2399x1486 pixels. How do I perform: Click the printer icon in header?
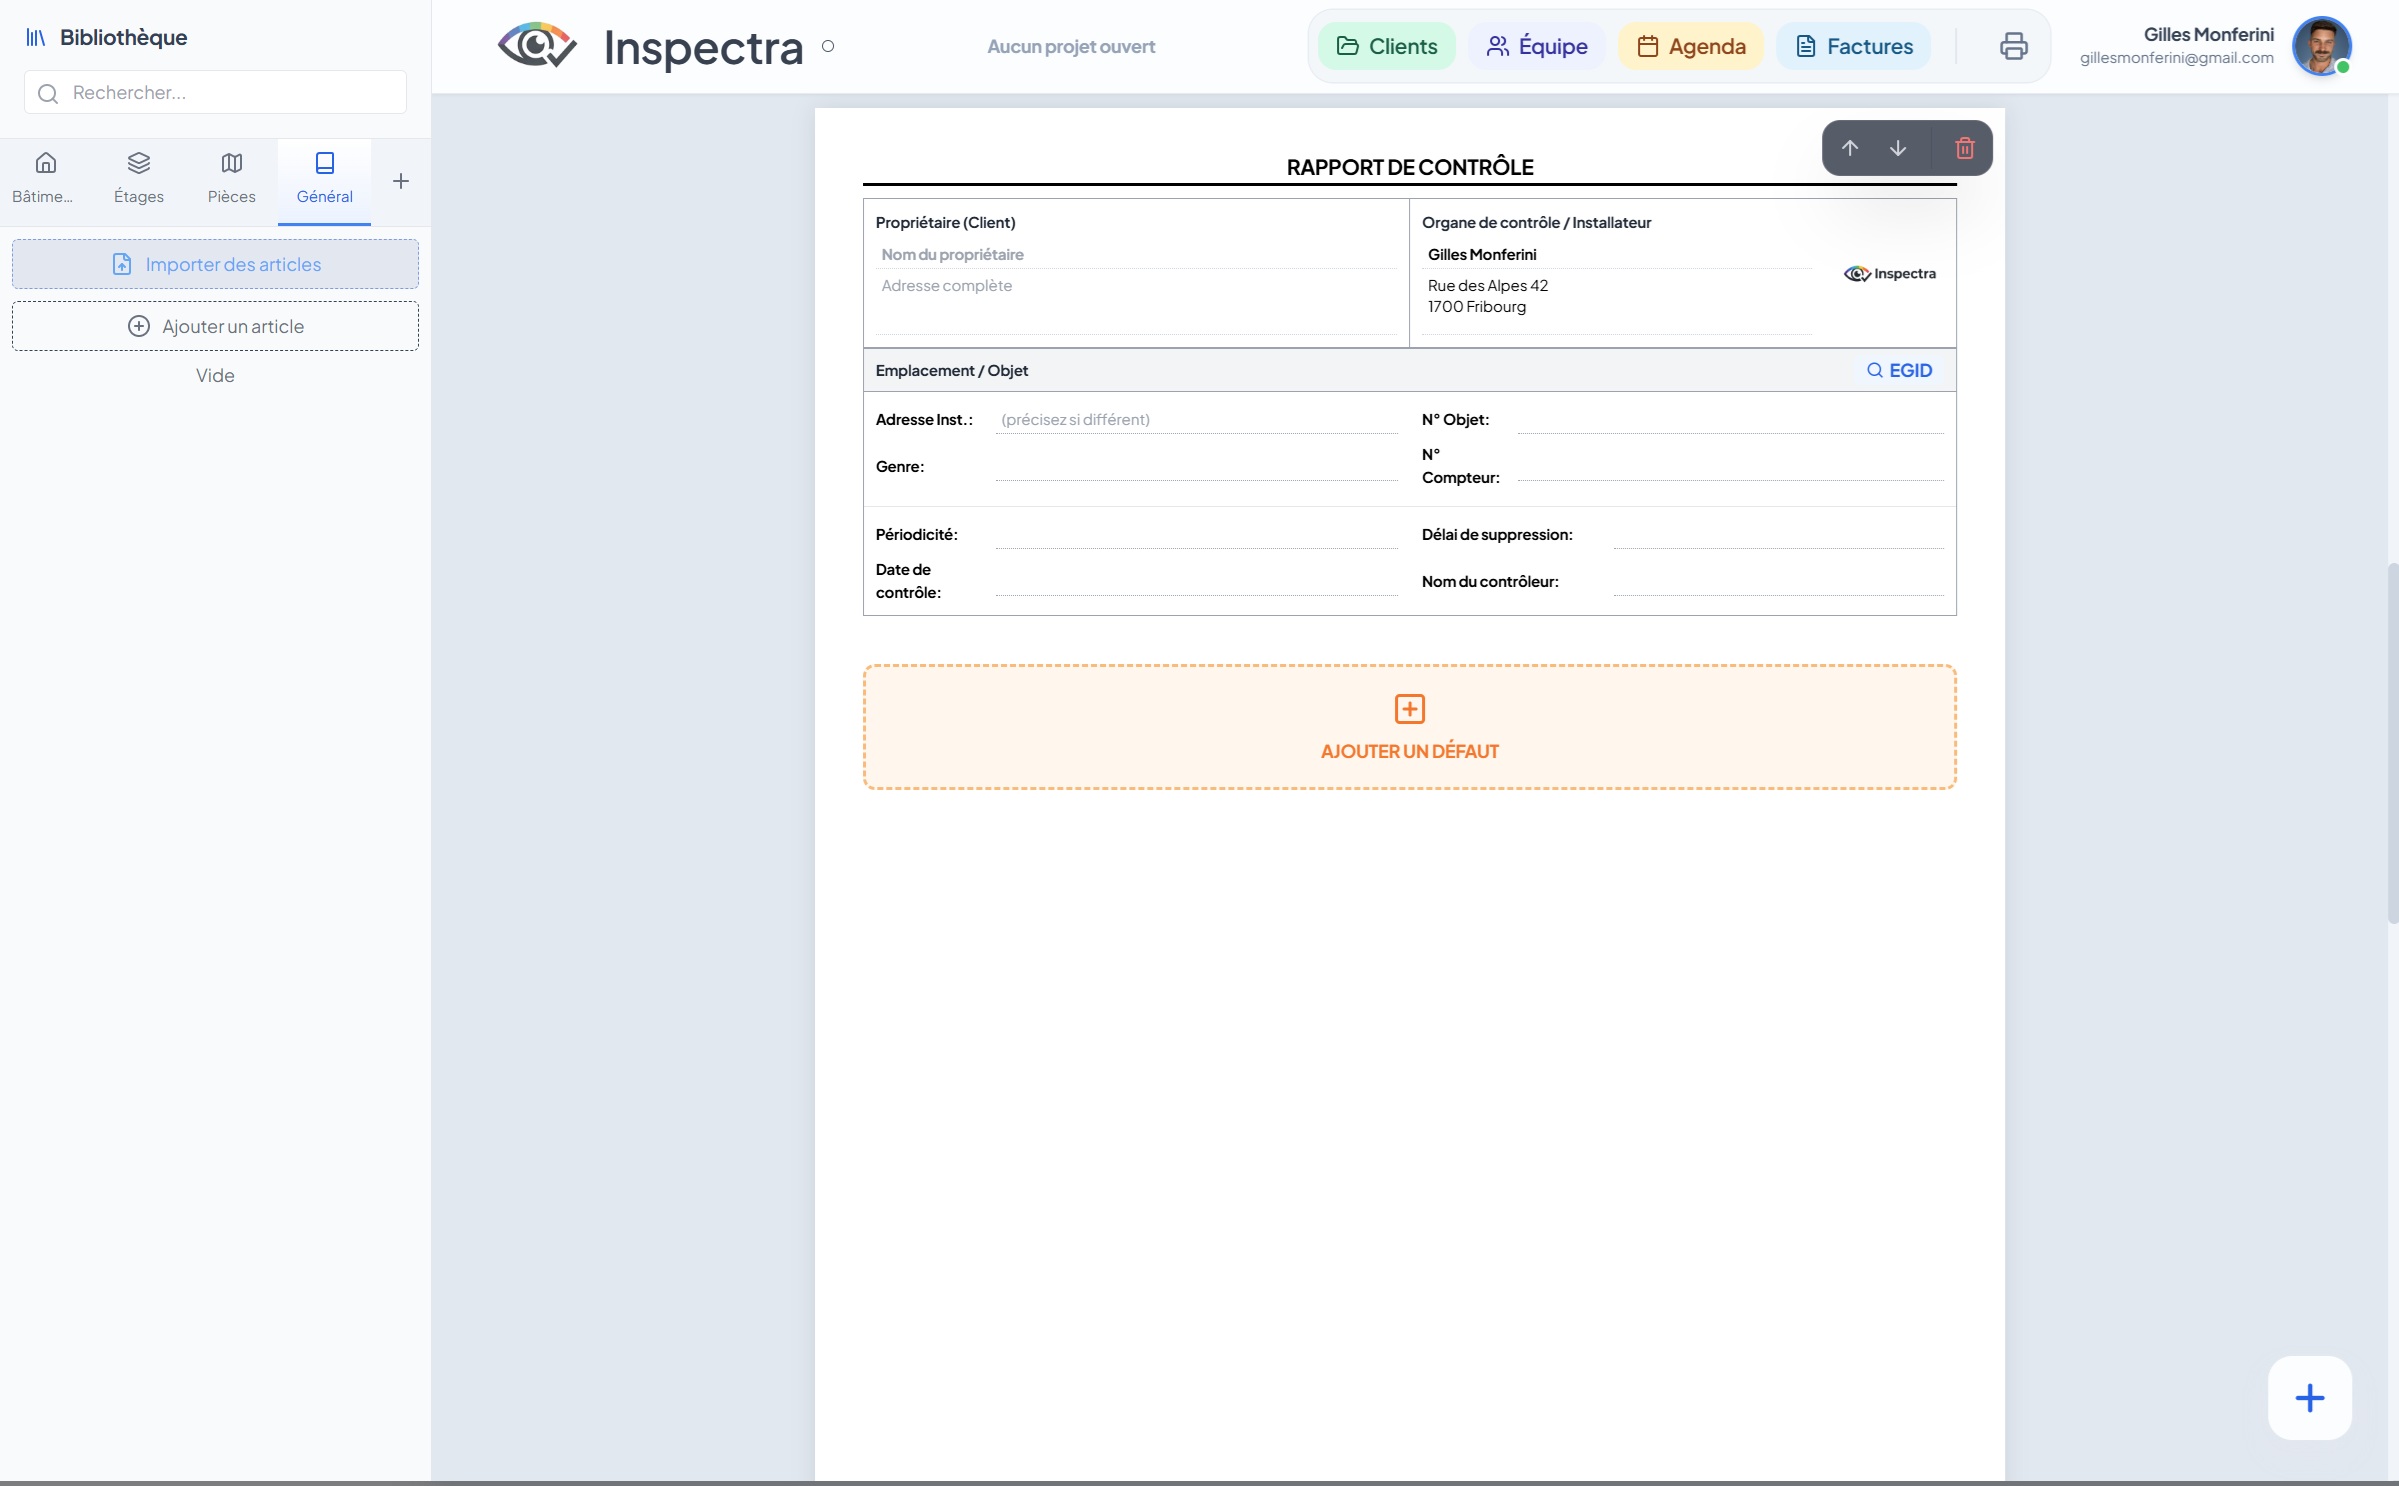2013,46
